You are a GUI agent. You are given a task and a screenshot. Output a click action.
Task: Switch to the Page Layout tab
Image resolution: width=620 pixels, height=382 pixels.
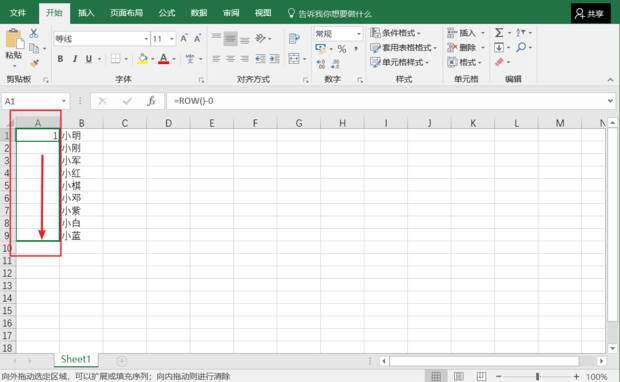127,13
